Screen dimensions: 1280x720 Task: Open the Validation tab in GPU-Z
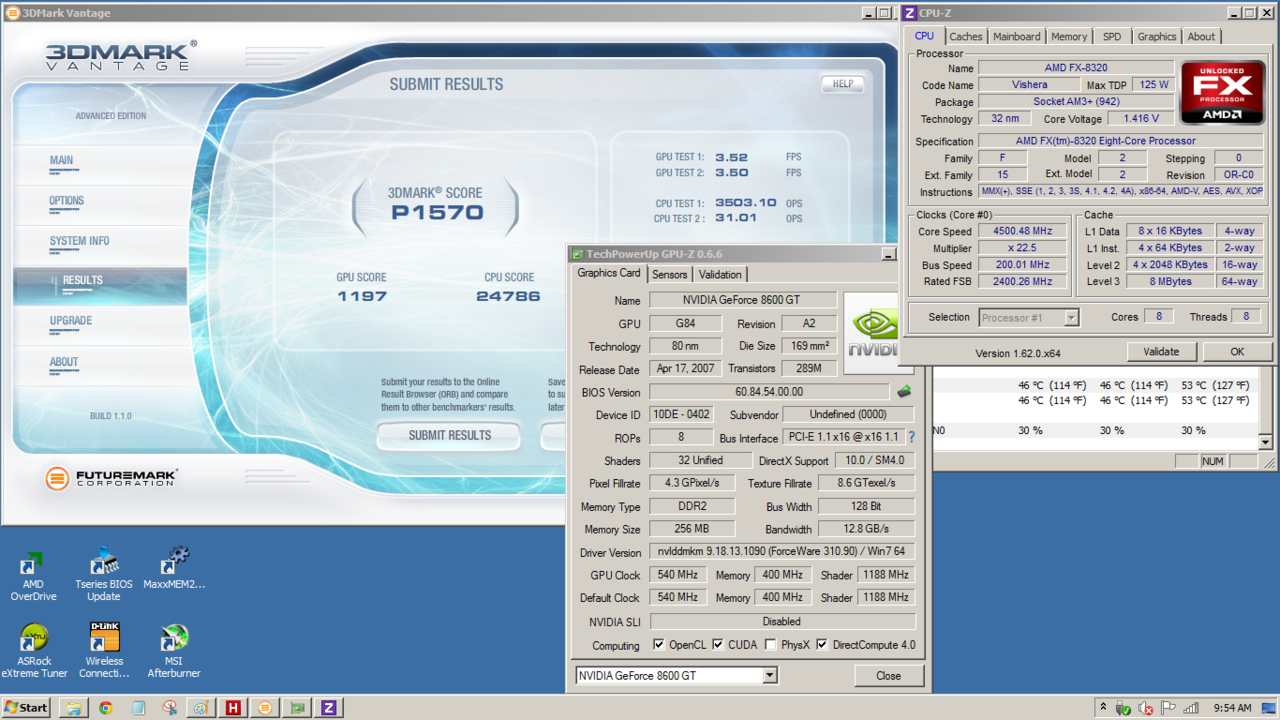pyautogui.click(x=720, y=275)
